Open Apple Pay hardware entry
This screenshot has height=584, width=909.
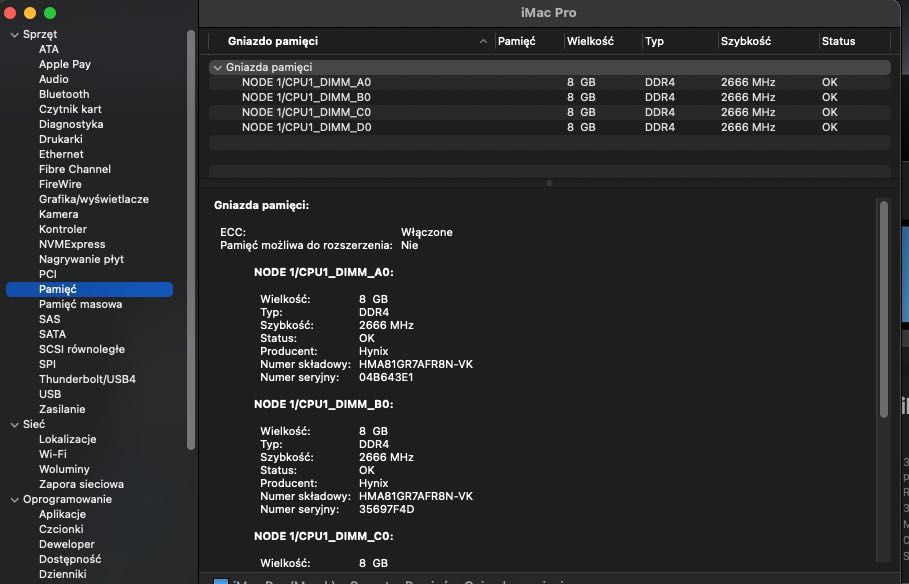click(x=64, y=64)
